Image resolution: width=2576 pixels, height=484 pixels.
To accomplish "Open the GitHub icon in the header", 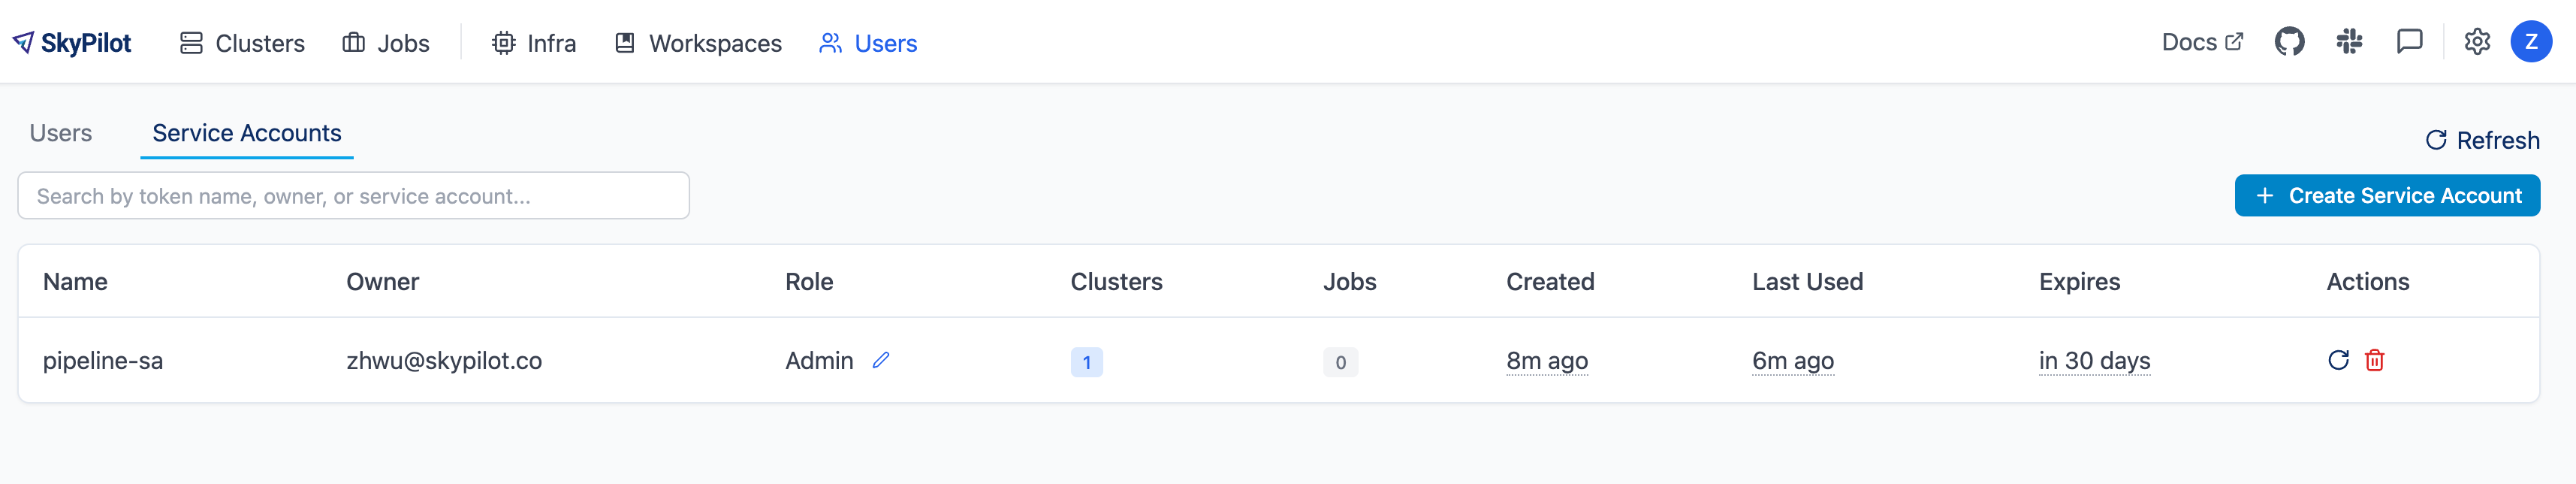I will click(x=2289, y=41).
